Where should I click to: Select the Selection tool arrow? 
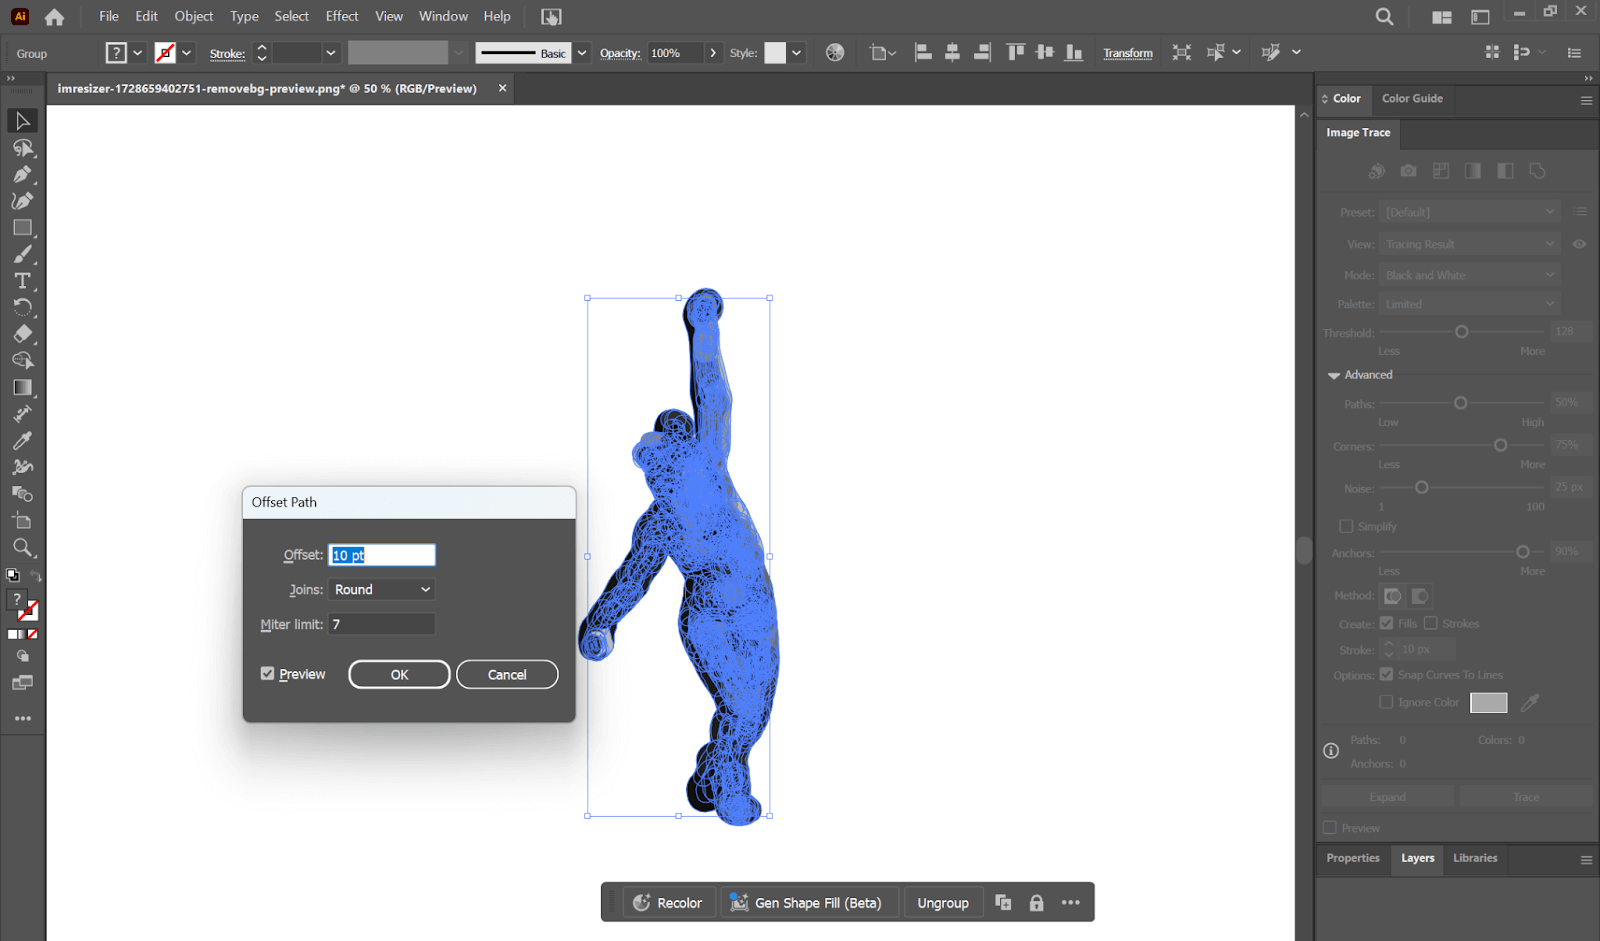(x=22, y=121)
